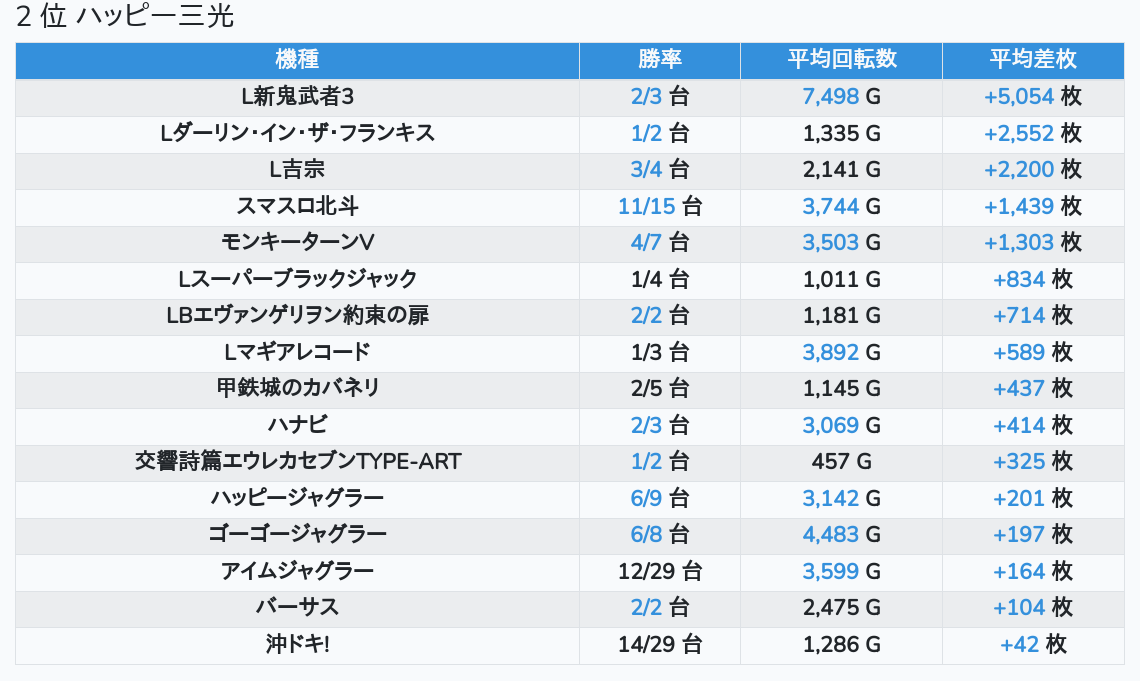Click the 2位 ハッピー三光 heading

coord(125,18)
